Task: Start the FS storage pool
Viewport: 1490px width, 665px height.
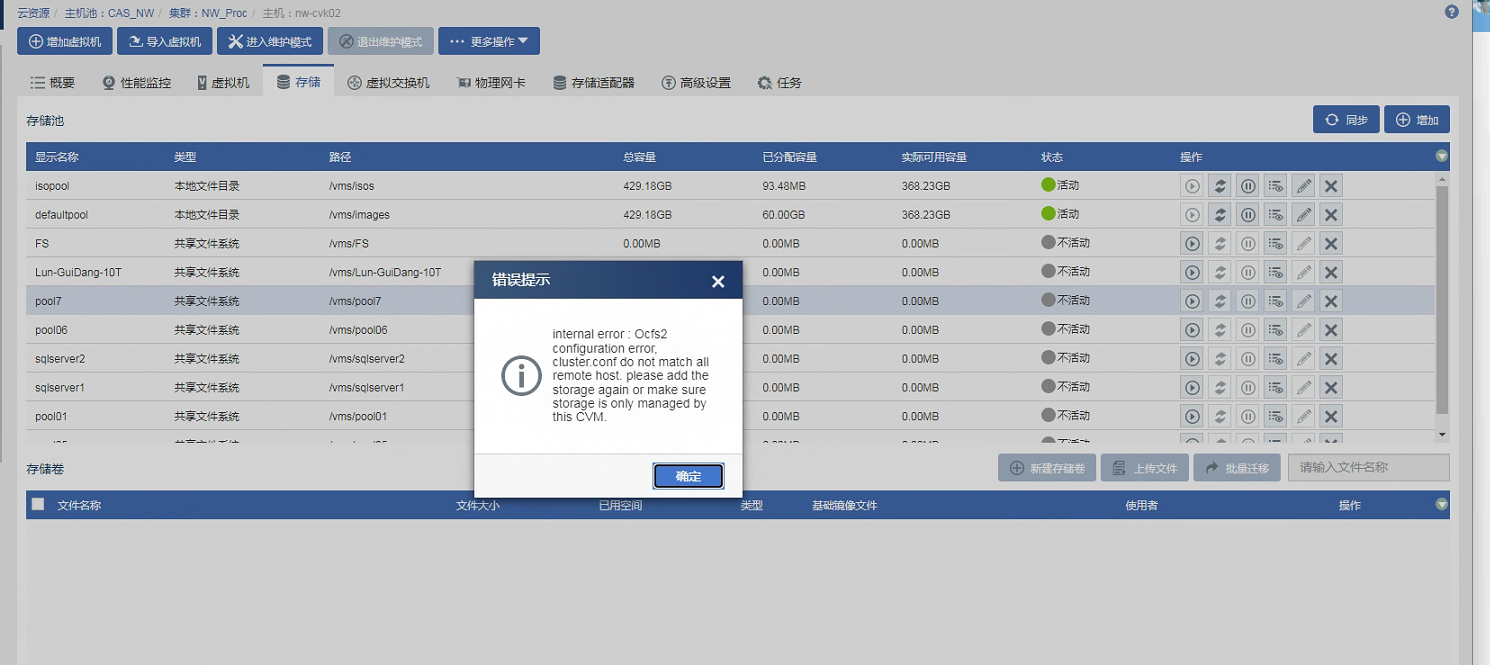Action: pos(1192,243)
